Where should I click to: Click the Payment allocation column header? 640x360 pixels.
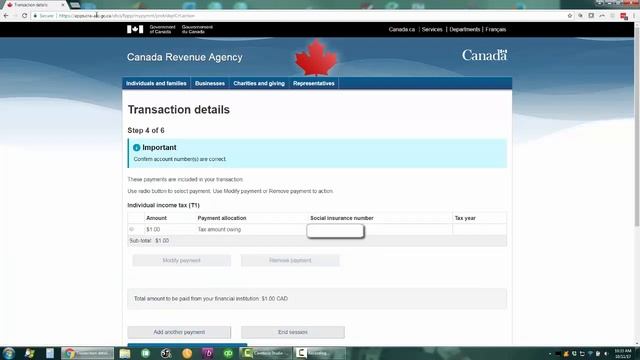point(222,218)
